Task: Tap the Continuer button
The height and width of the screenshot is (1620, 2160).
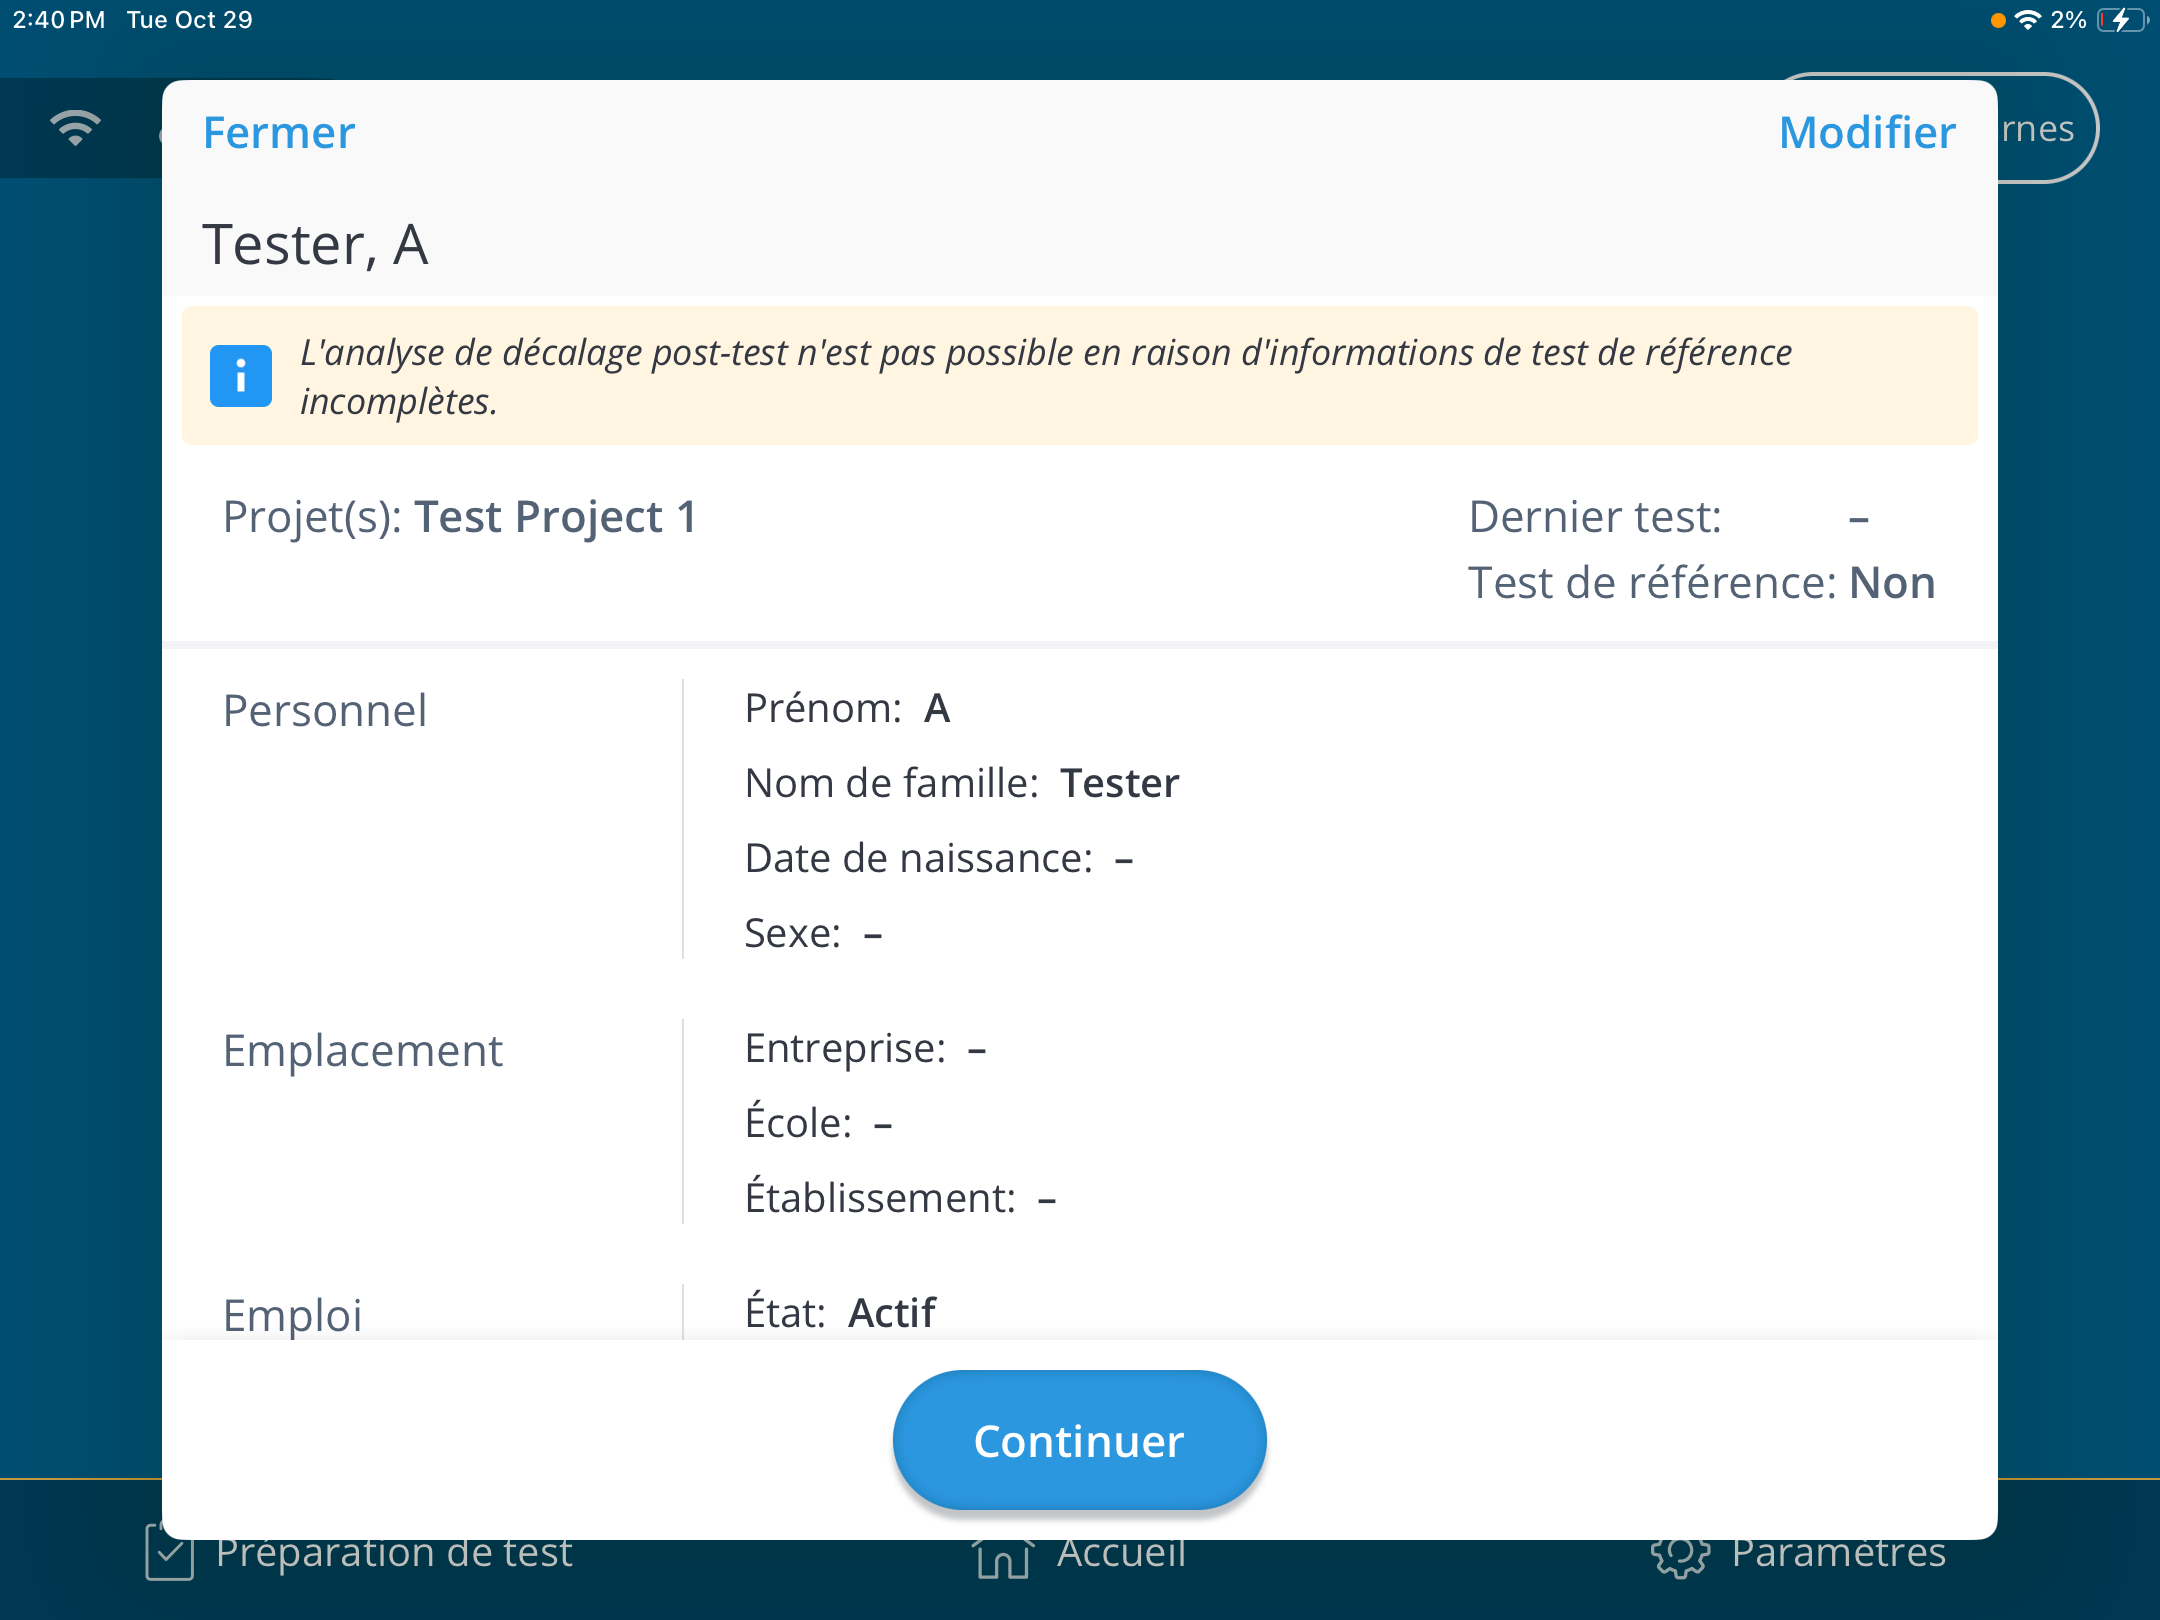Action: point(1079,1440)
